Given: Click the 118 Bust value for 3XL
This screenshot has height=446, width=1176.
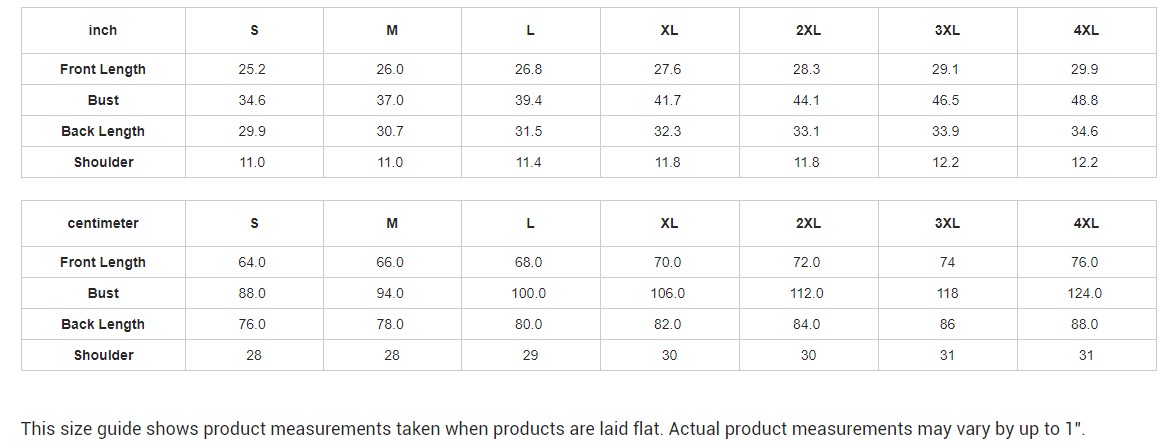Looking at the screenshot, I should 947,293.
